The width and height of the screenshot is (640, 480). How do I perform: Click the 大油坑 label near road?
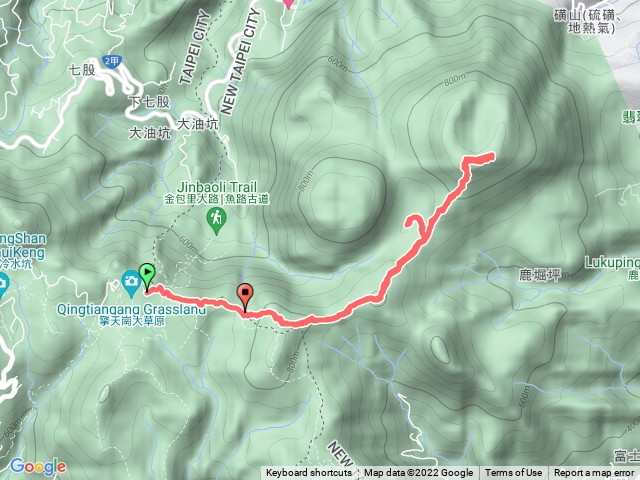pos(198,124)
